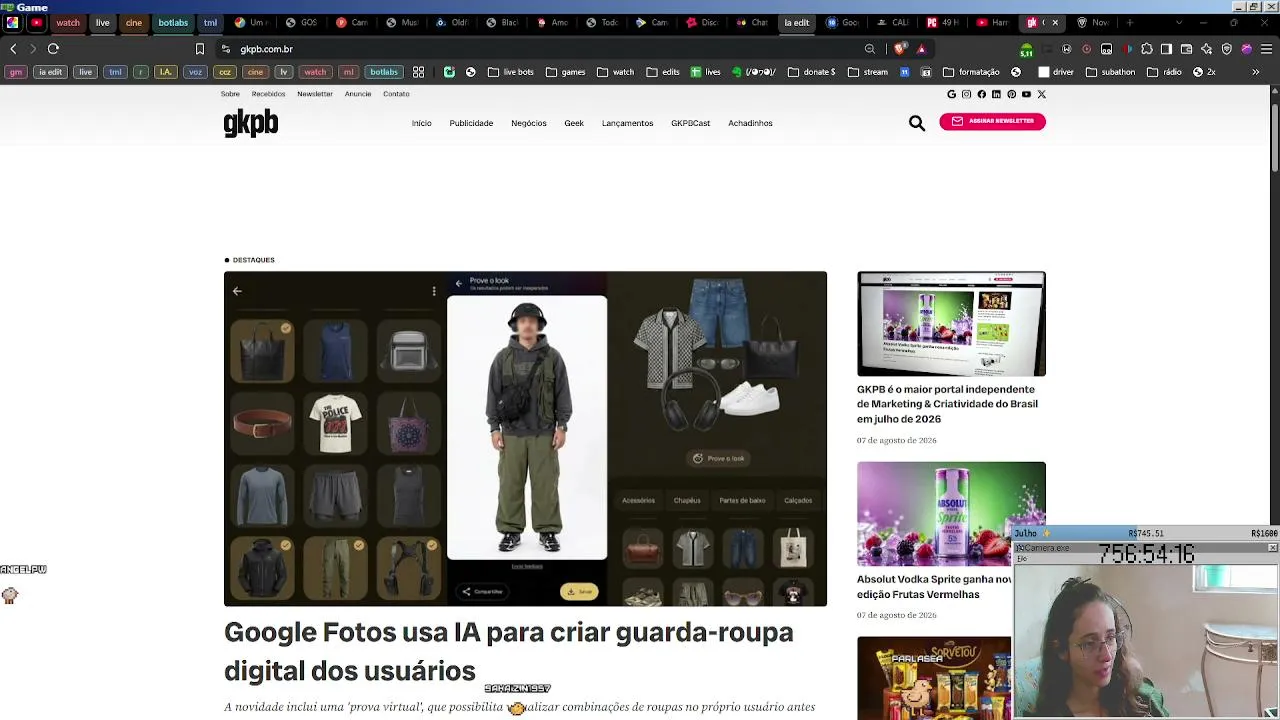Visit GKPB on Pinterest via icon
Image resolution: width=1280 pixels, height=720 pixels.
click(x=1011, y=94)
